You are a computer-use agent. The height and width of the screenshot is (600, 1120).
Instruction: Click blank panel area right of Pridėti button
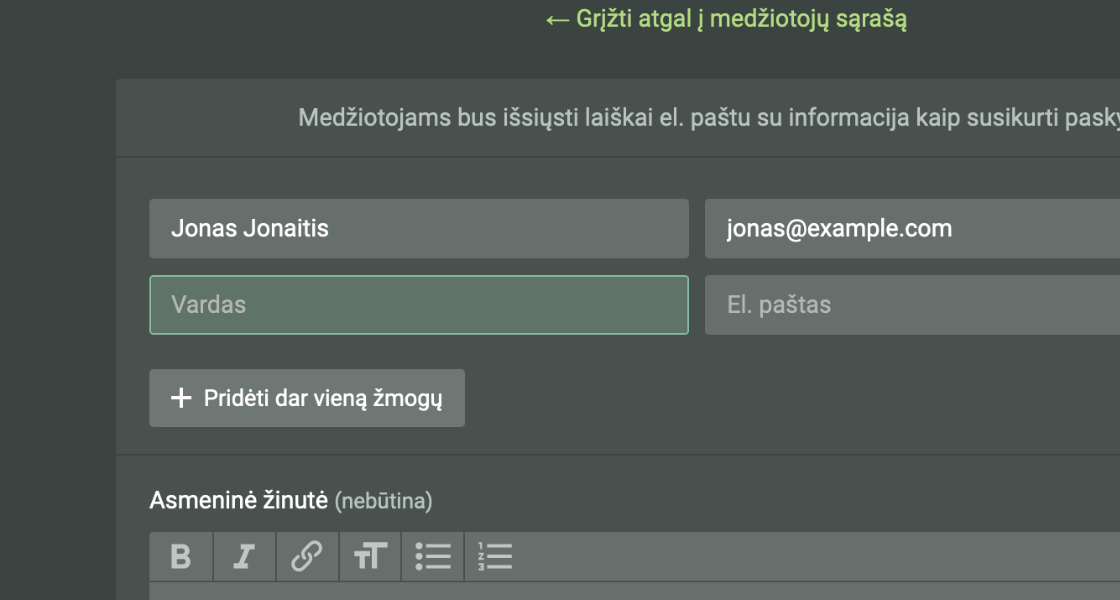point(780,398)
